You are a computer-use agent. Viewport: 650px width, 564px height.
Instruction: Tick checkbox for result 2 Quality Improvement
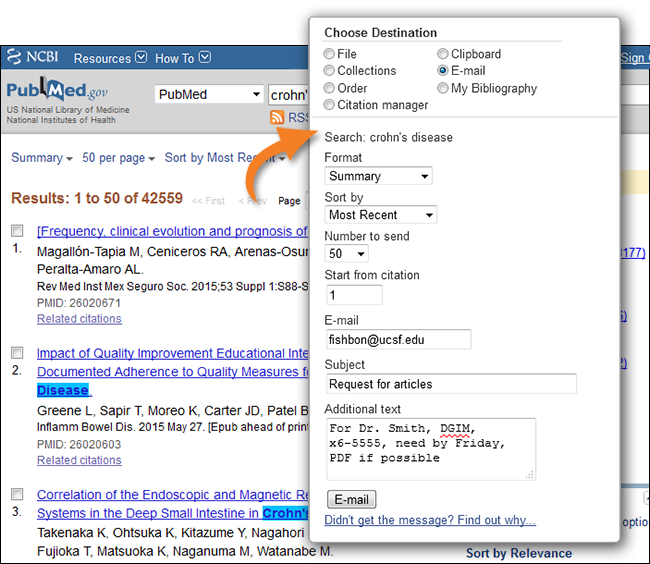(x=17, y=353)
